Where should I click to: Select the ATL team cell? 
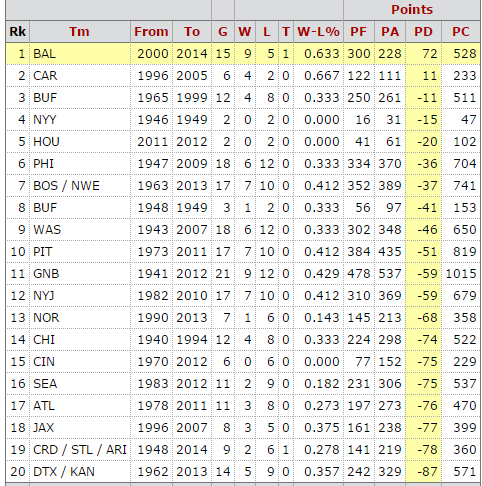(x=80, y=406)
